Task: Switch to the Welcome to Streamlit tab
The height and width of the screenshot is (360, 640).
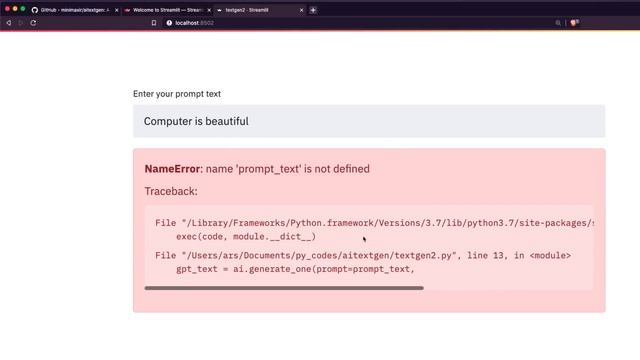Action: pyautogui.click(x=167, y=10)
